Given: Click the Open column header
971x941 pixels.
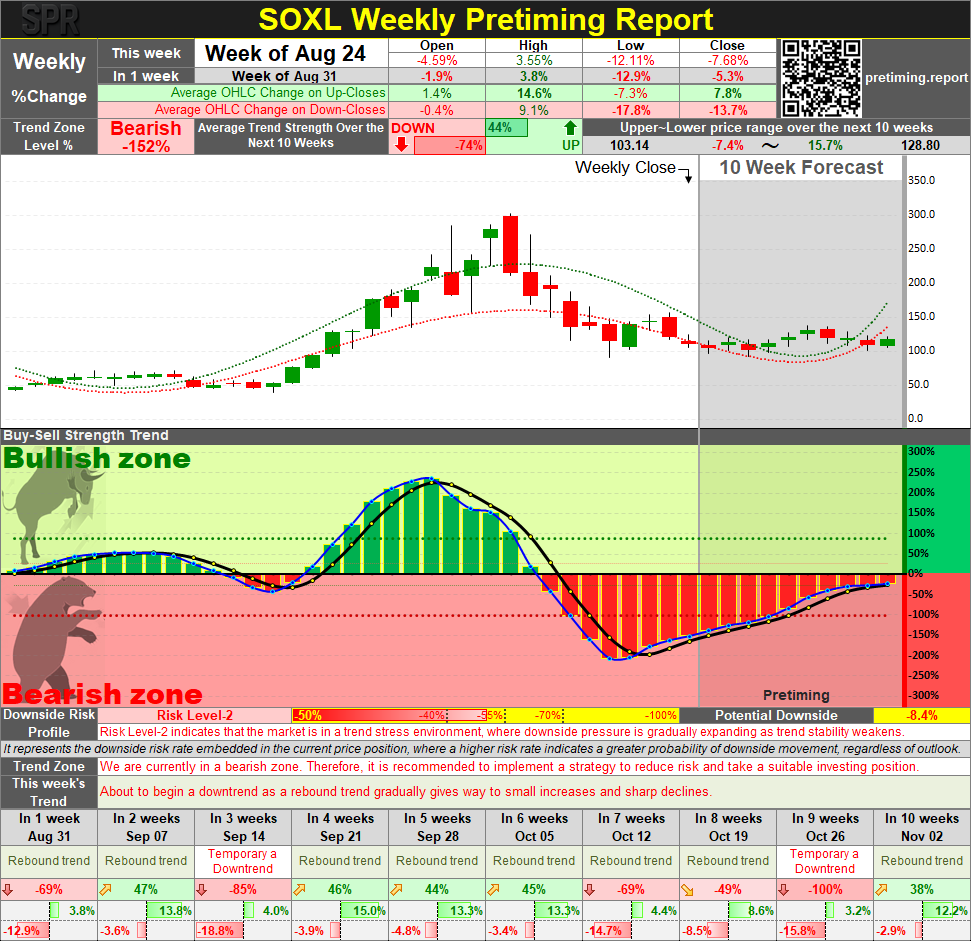Looking at the screenshot, I should 437,45.
